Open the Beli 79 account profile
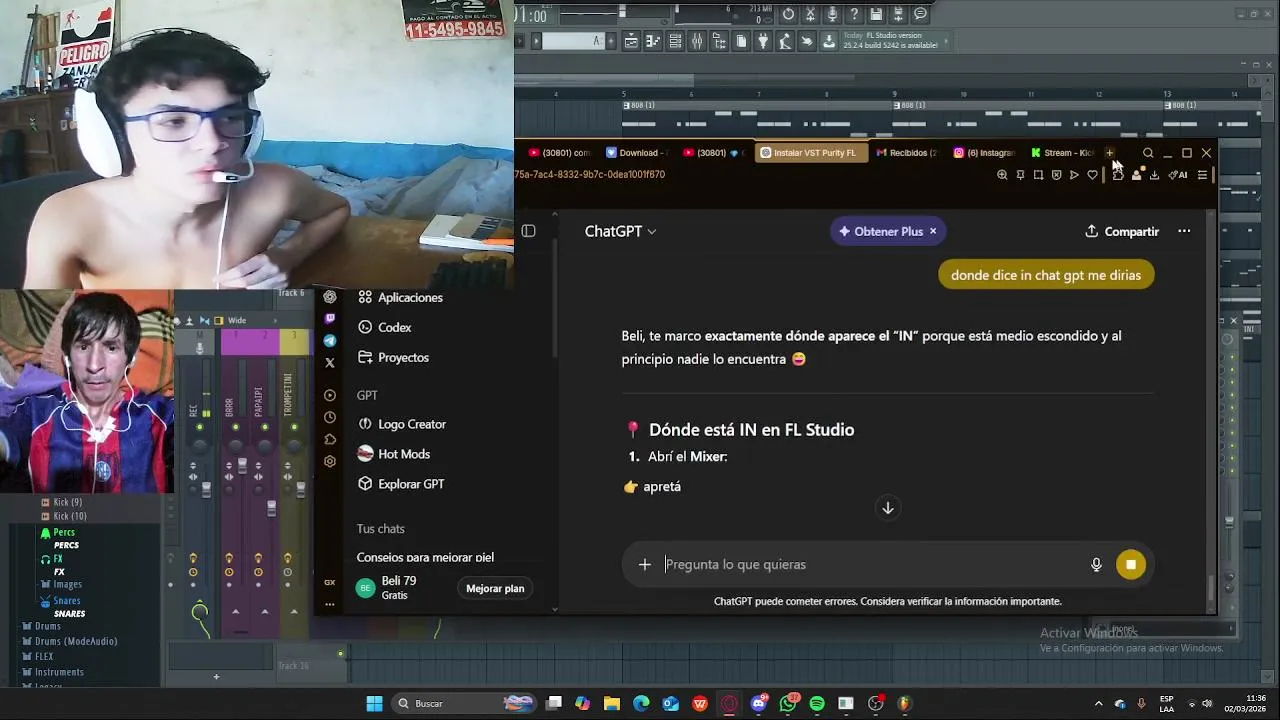Screen dimensions: 1280x720 (x=387, y=587)
